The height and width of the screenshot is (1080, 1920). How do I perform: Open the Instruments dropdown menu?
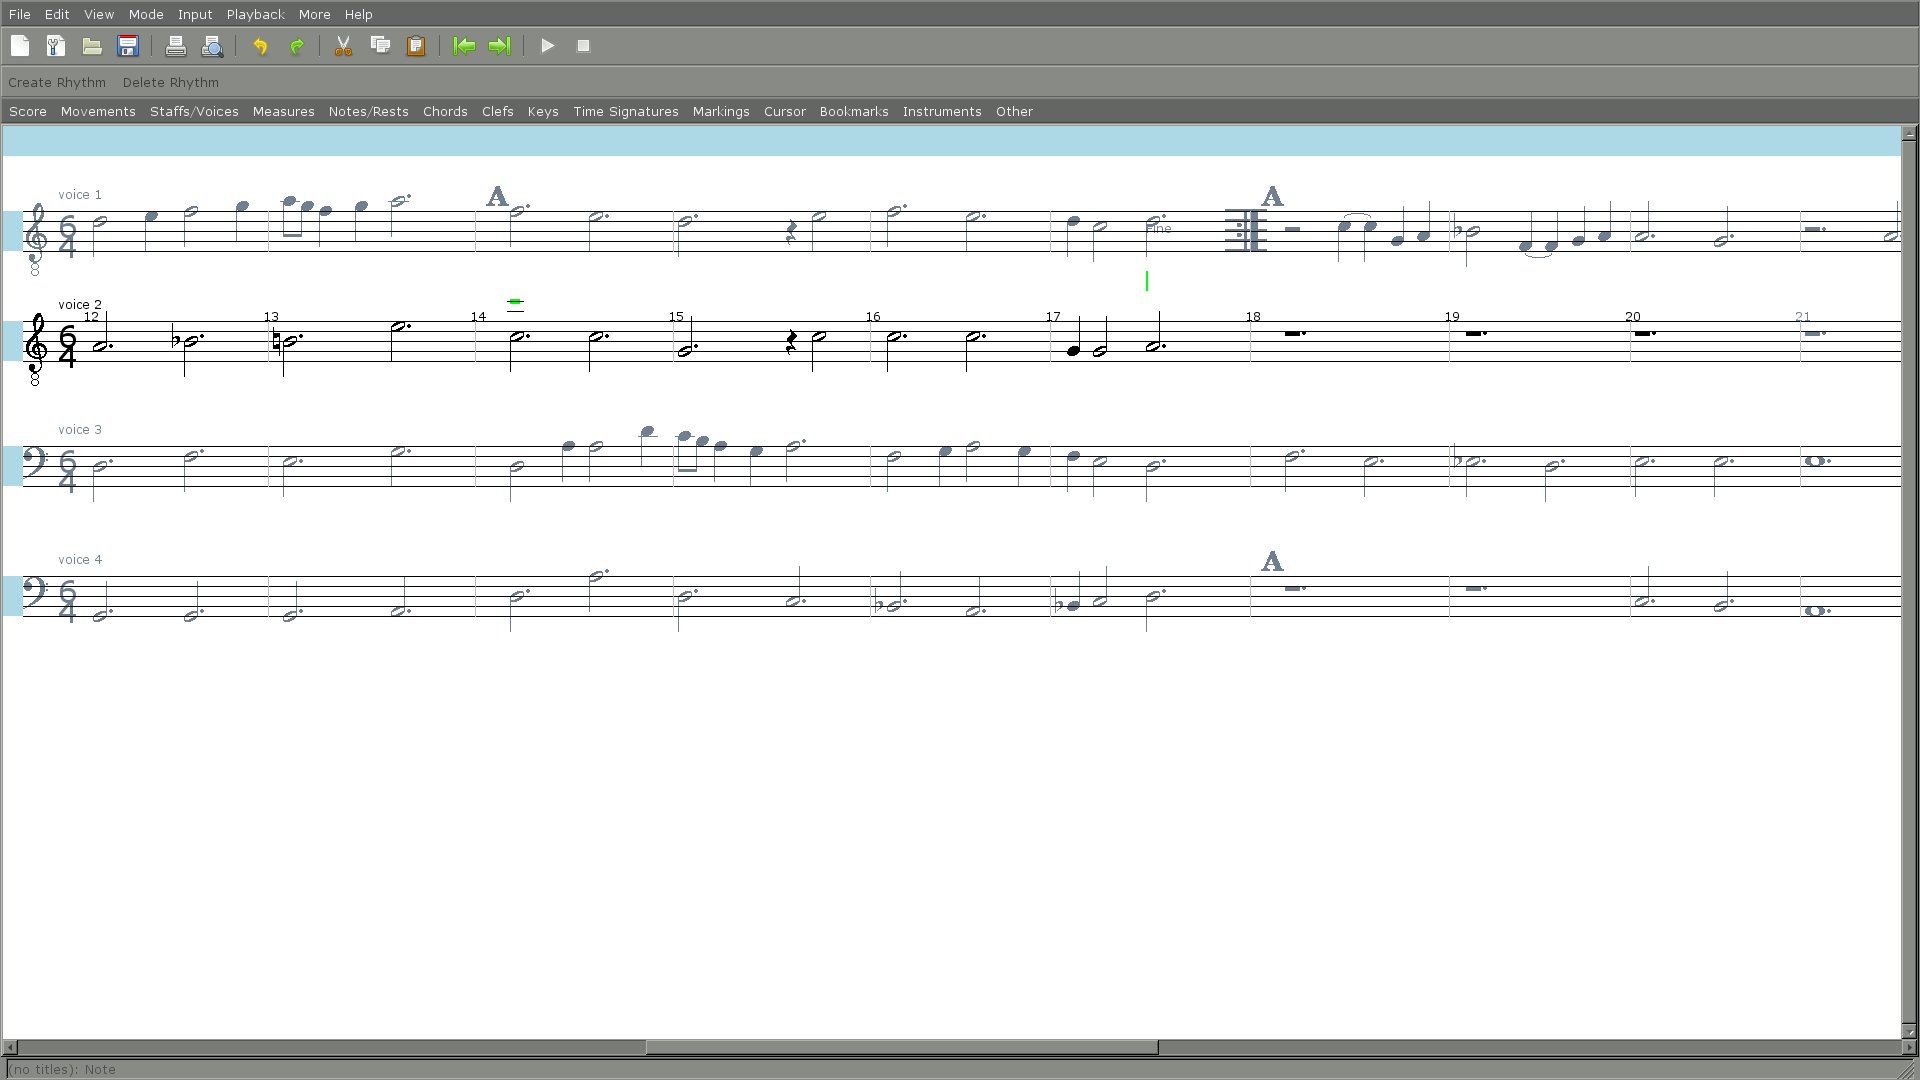click(941, 111)
